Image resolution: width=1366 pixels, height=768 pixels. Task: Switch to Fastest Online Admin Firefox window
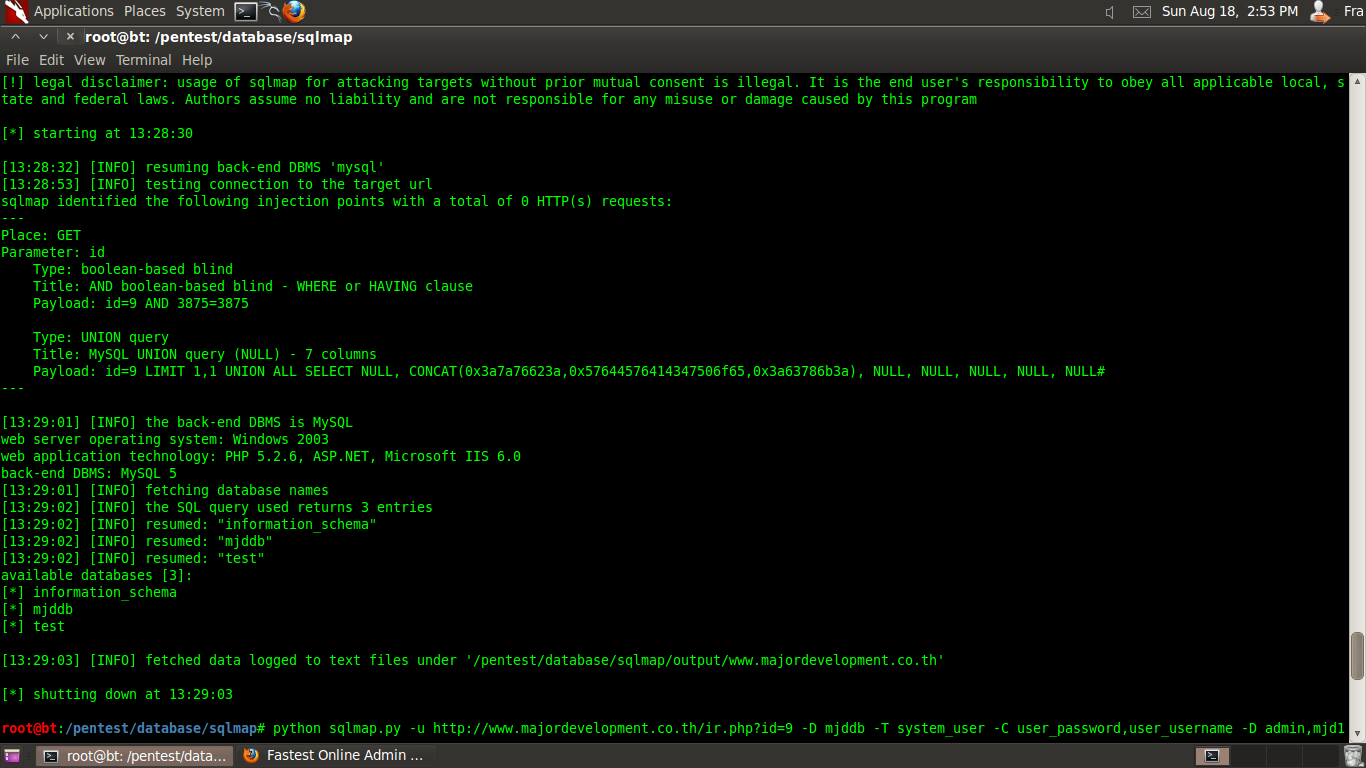(x=335, y=756)
